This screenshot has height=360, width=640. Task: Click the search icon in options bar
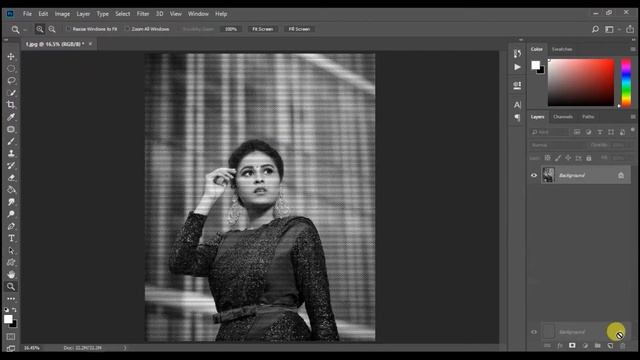point(595,29)
